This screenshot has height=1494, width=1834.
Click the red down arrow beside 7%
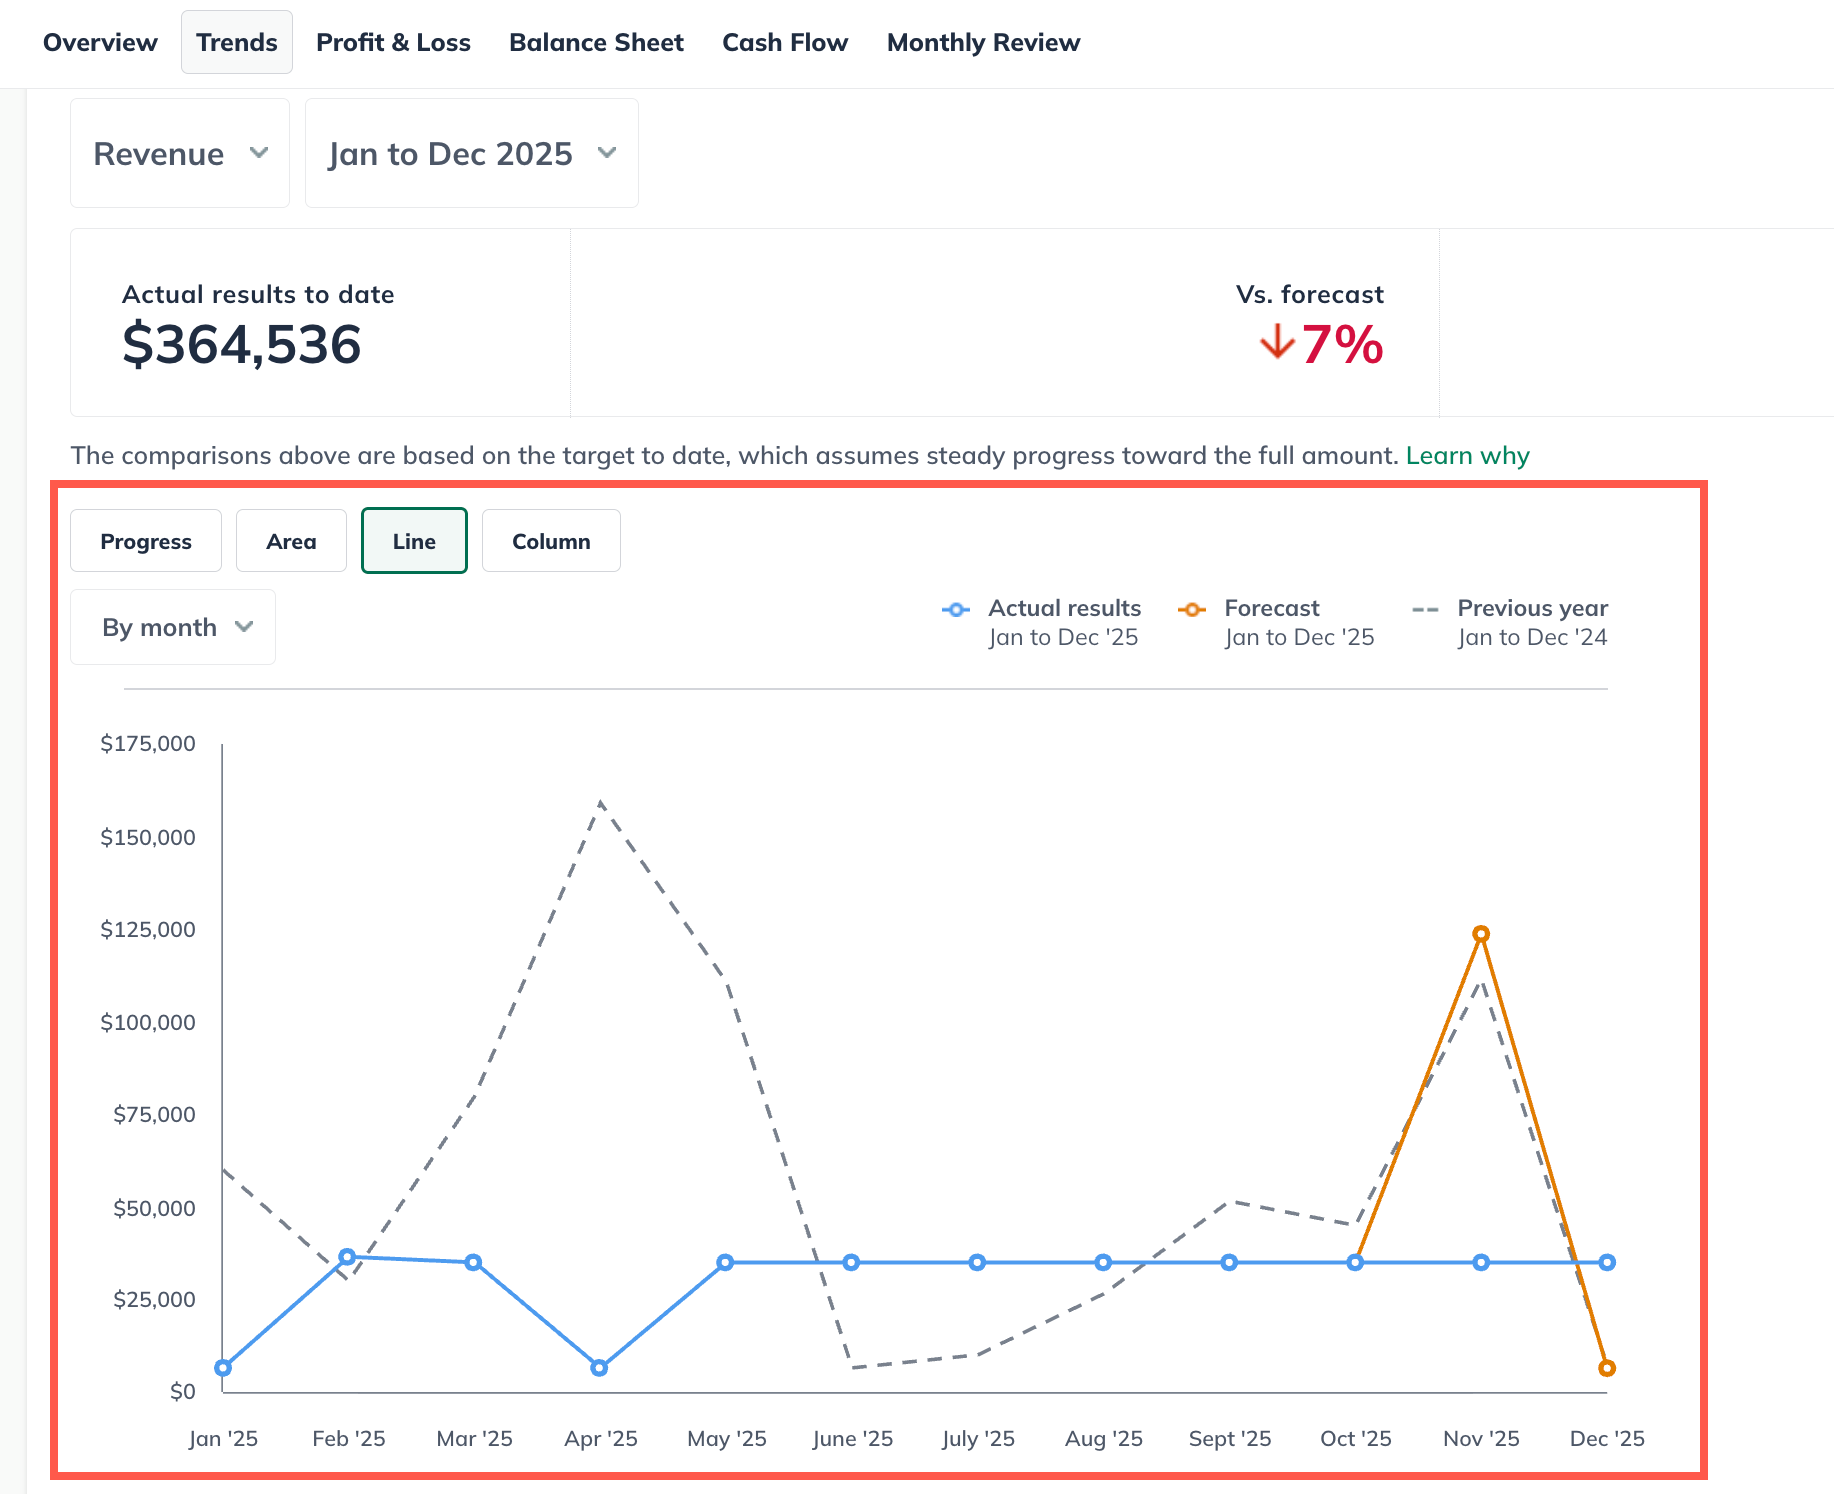[x=1277, y=344]
